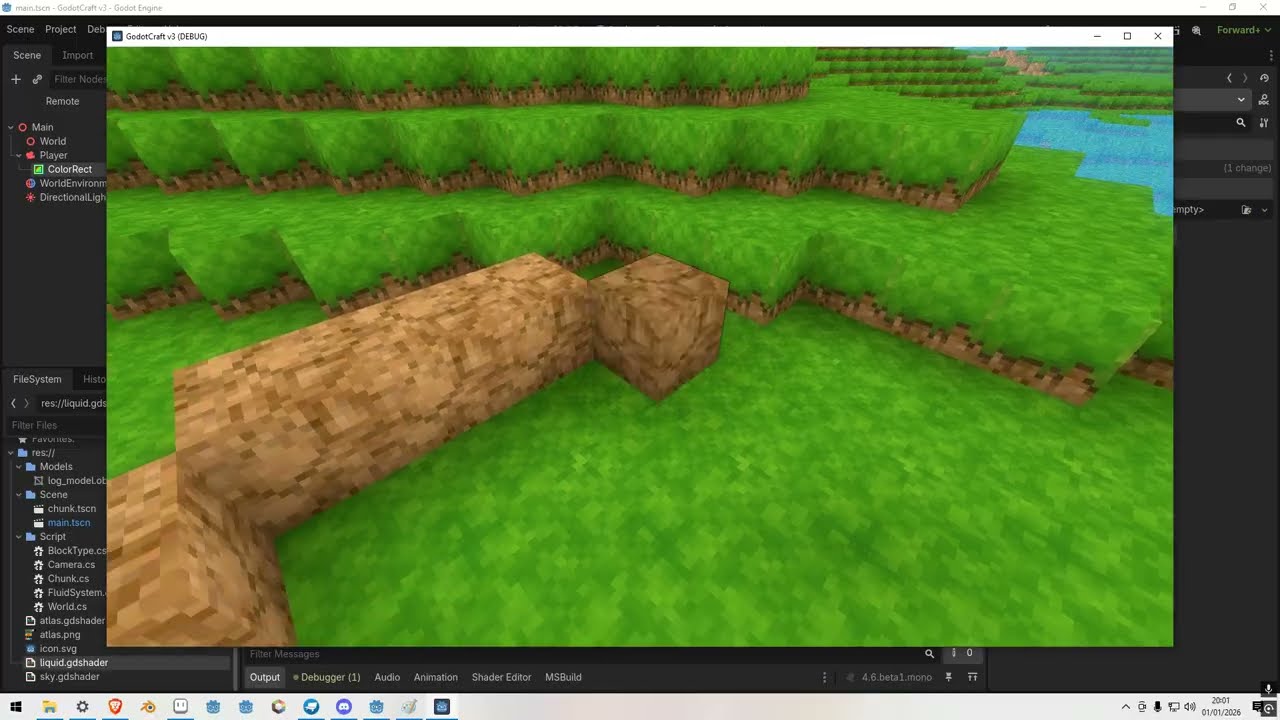Toggle the bottom panel pin icon
The width and height of the screenshot is (1280, 720).
(949, 677)
